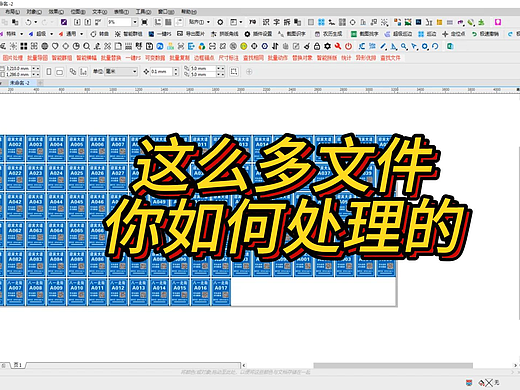Click the page width input field
The height and width of the screenshot is (390, 520).
click(x=18, y=68)
